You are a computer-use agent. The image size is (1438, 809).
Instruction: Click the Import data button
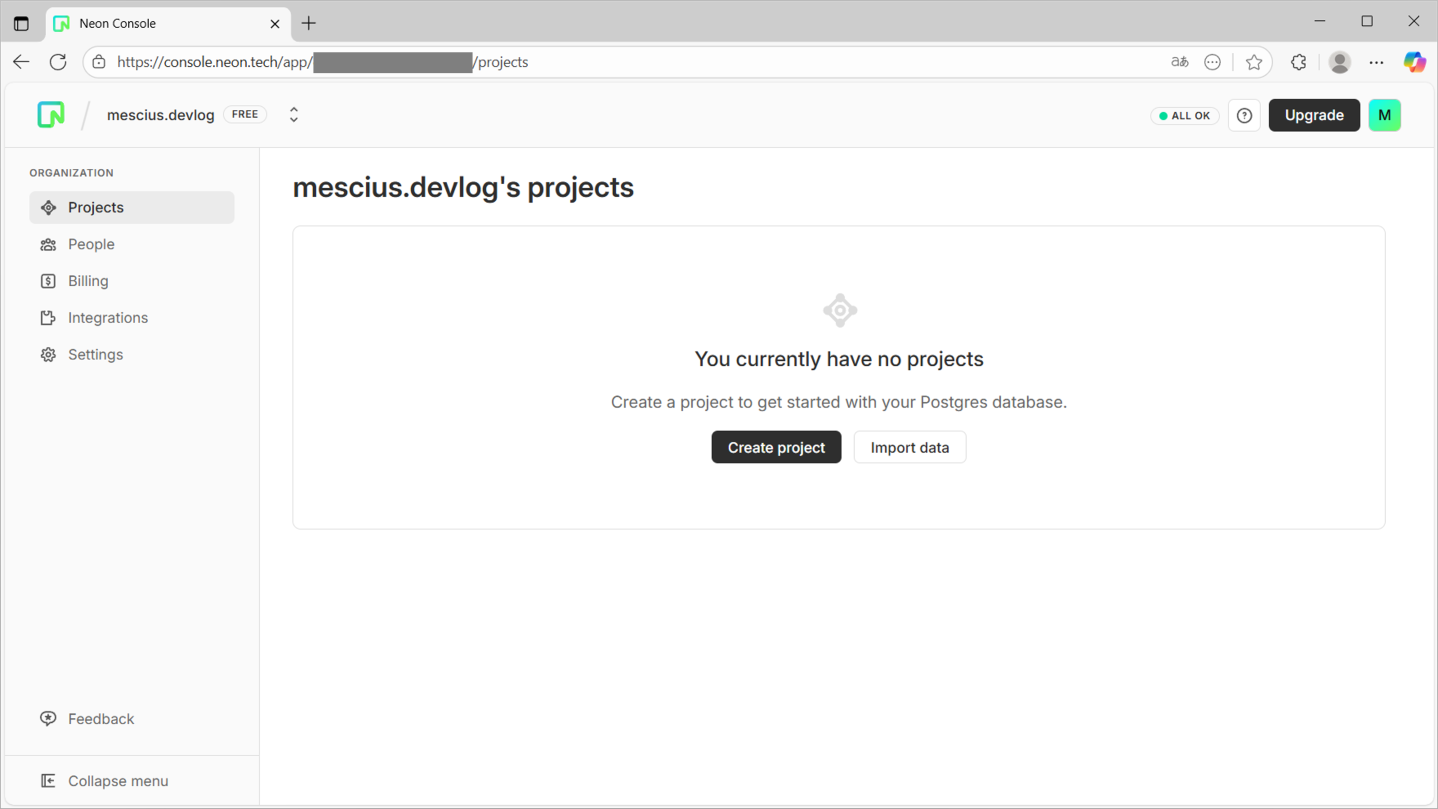[x=909, y=447]
